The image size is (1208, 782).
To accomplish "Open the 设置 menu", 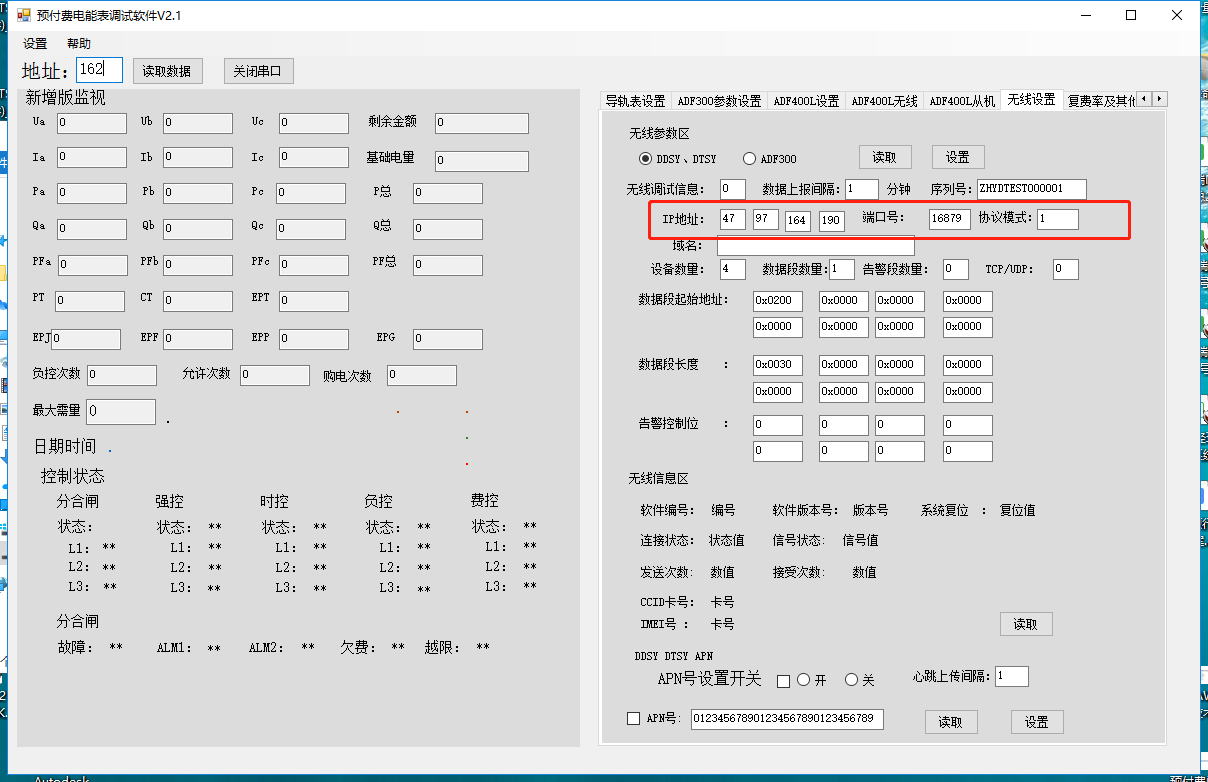I will (x=35, y=44).
